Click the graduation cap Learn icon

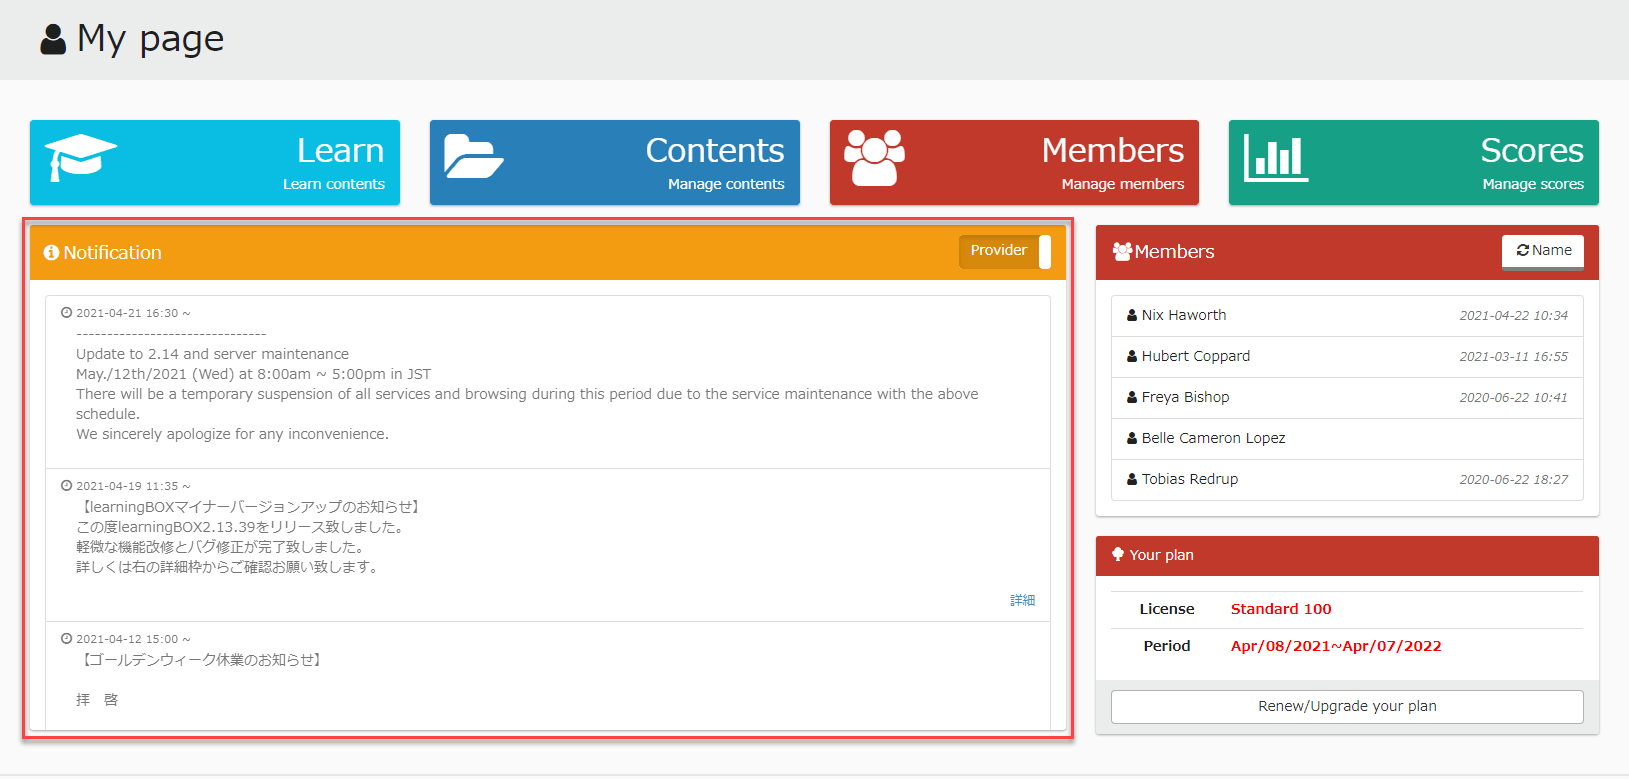[x=80, y=158]
